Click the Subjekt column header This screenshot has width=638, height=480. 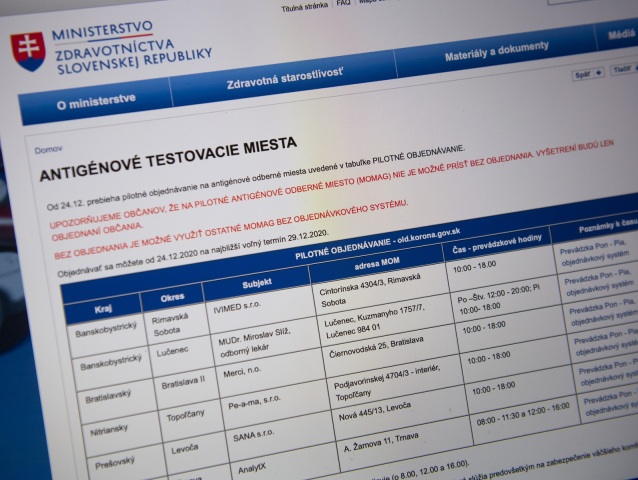(257, 284)
